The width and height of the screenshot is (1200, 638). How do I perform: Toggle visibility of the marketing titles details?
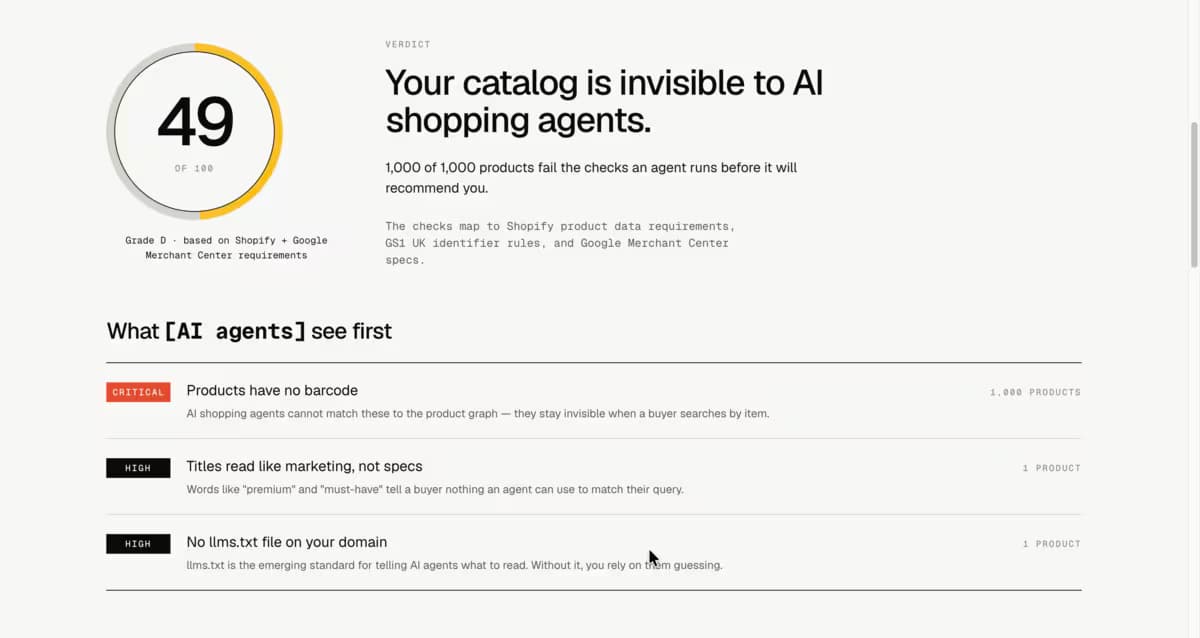pyautogui.click(x=303, y=466)
